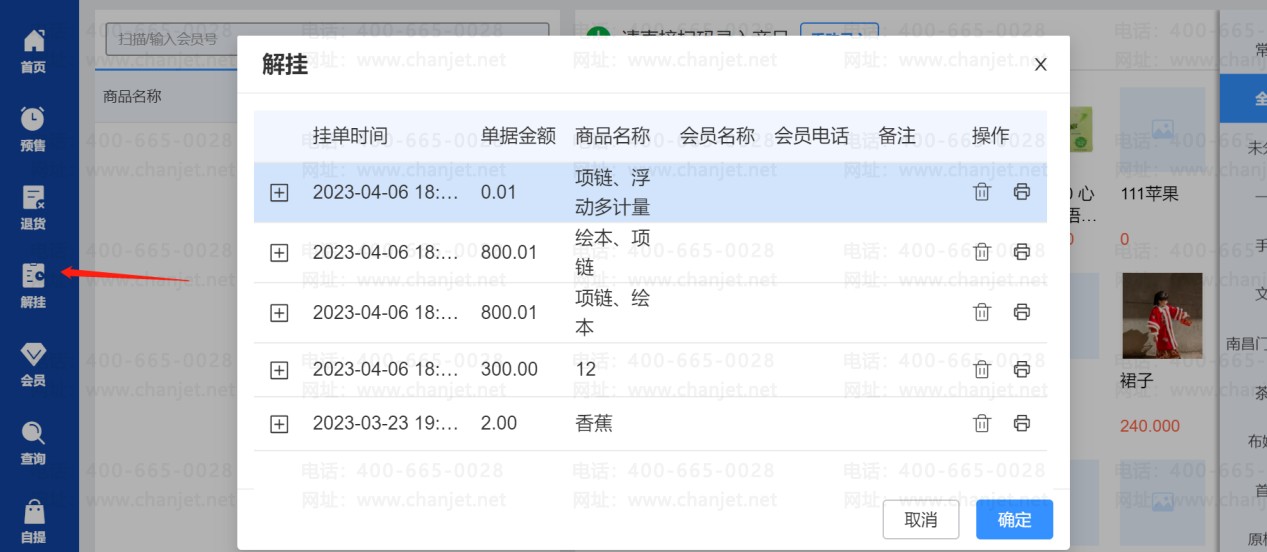Print the 香蕉 held order

[x=1021, y=423]
